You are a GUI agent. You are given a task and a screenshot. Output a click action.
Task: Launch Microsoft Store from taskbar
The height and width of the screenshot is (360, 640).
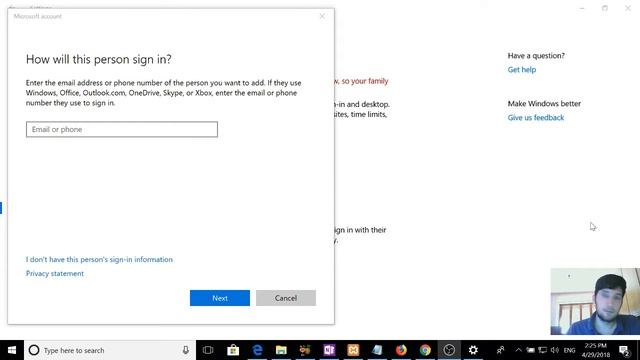[233, 350]
